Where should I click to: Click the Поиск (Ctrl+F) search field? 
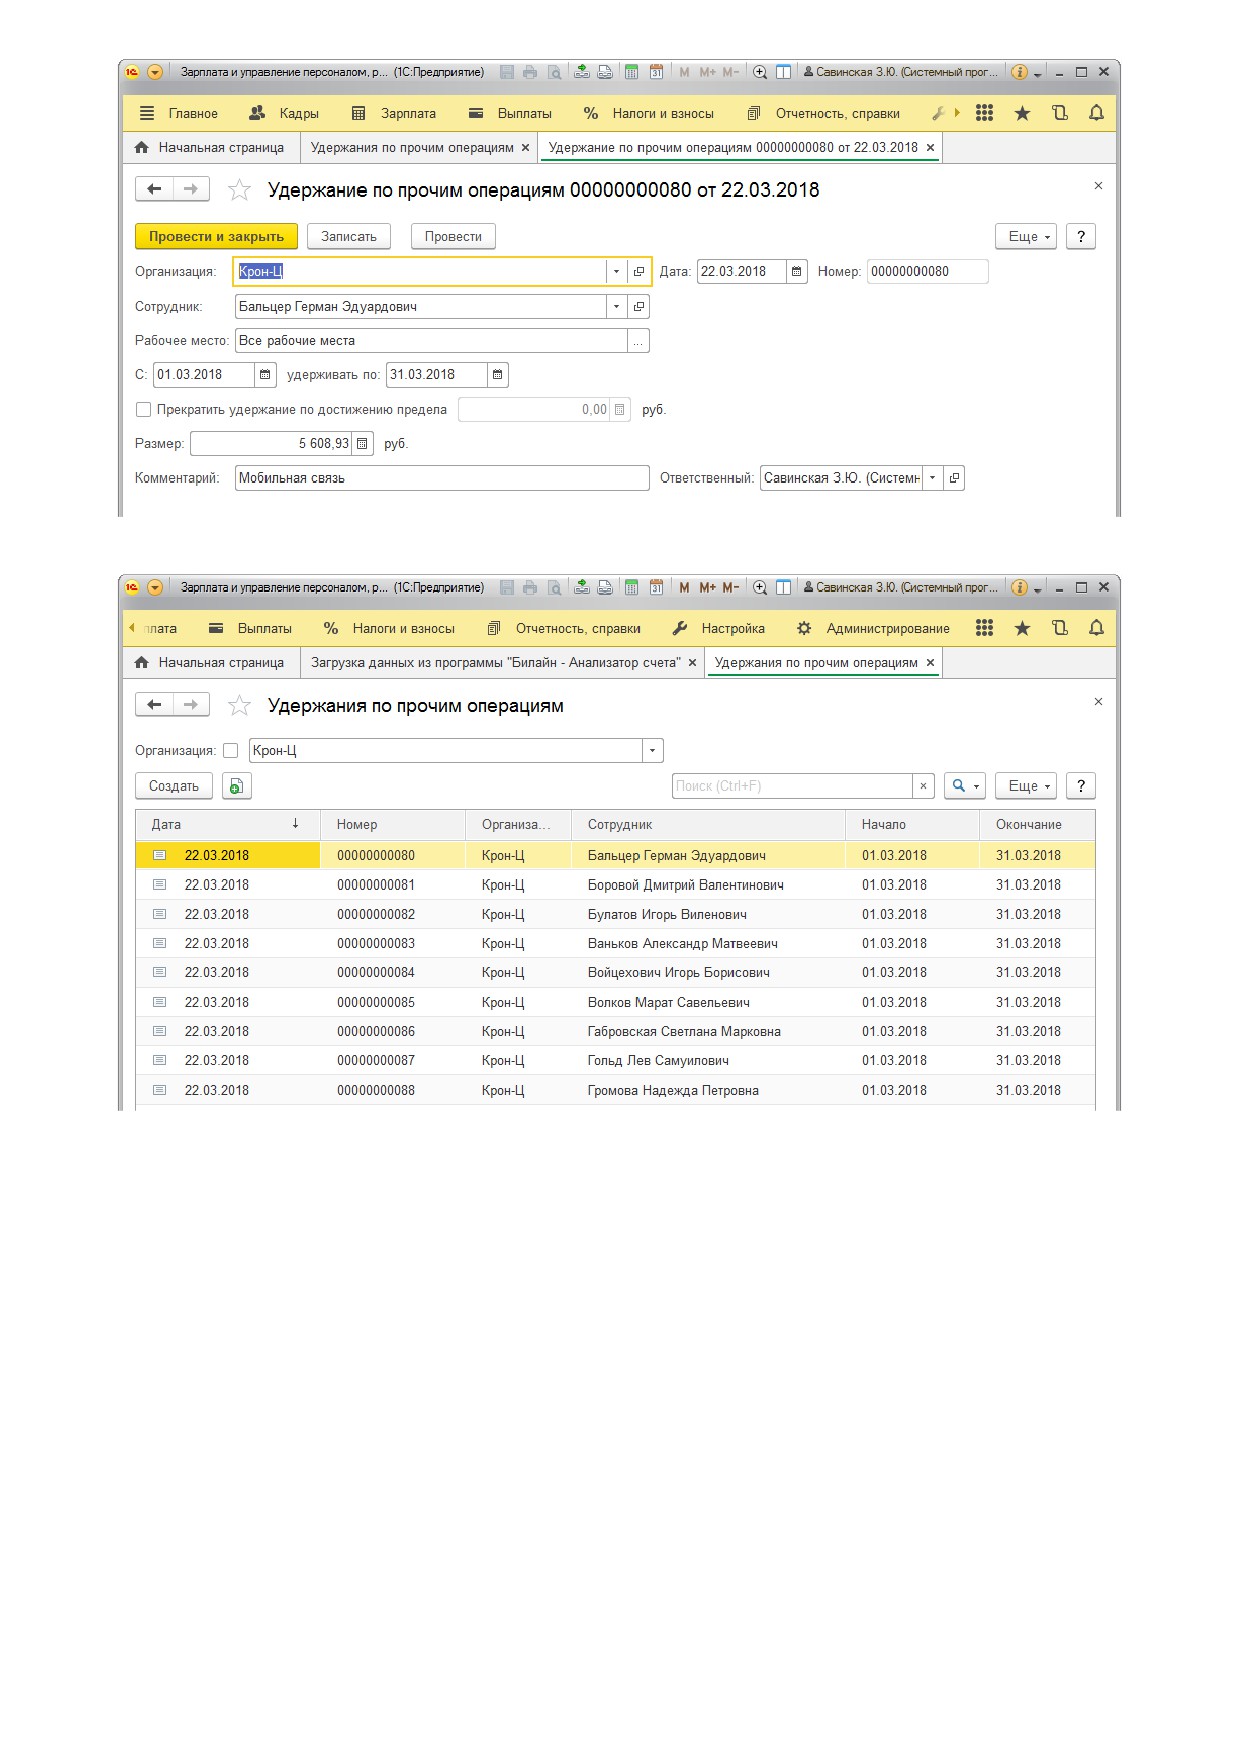click(x=792, y=786)
